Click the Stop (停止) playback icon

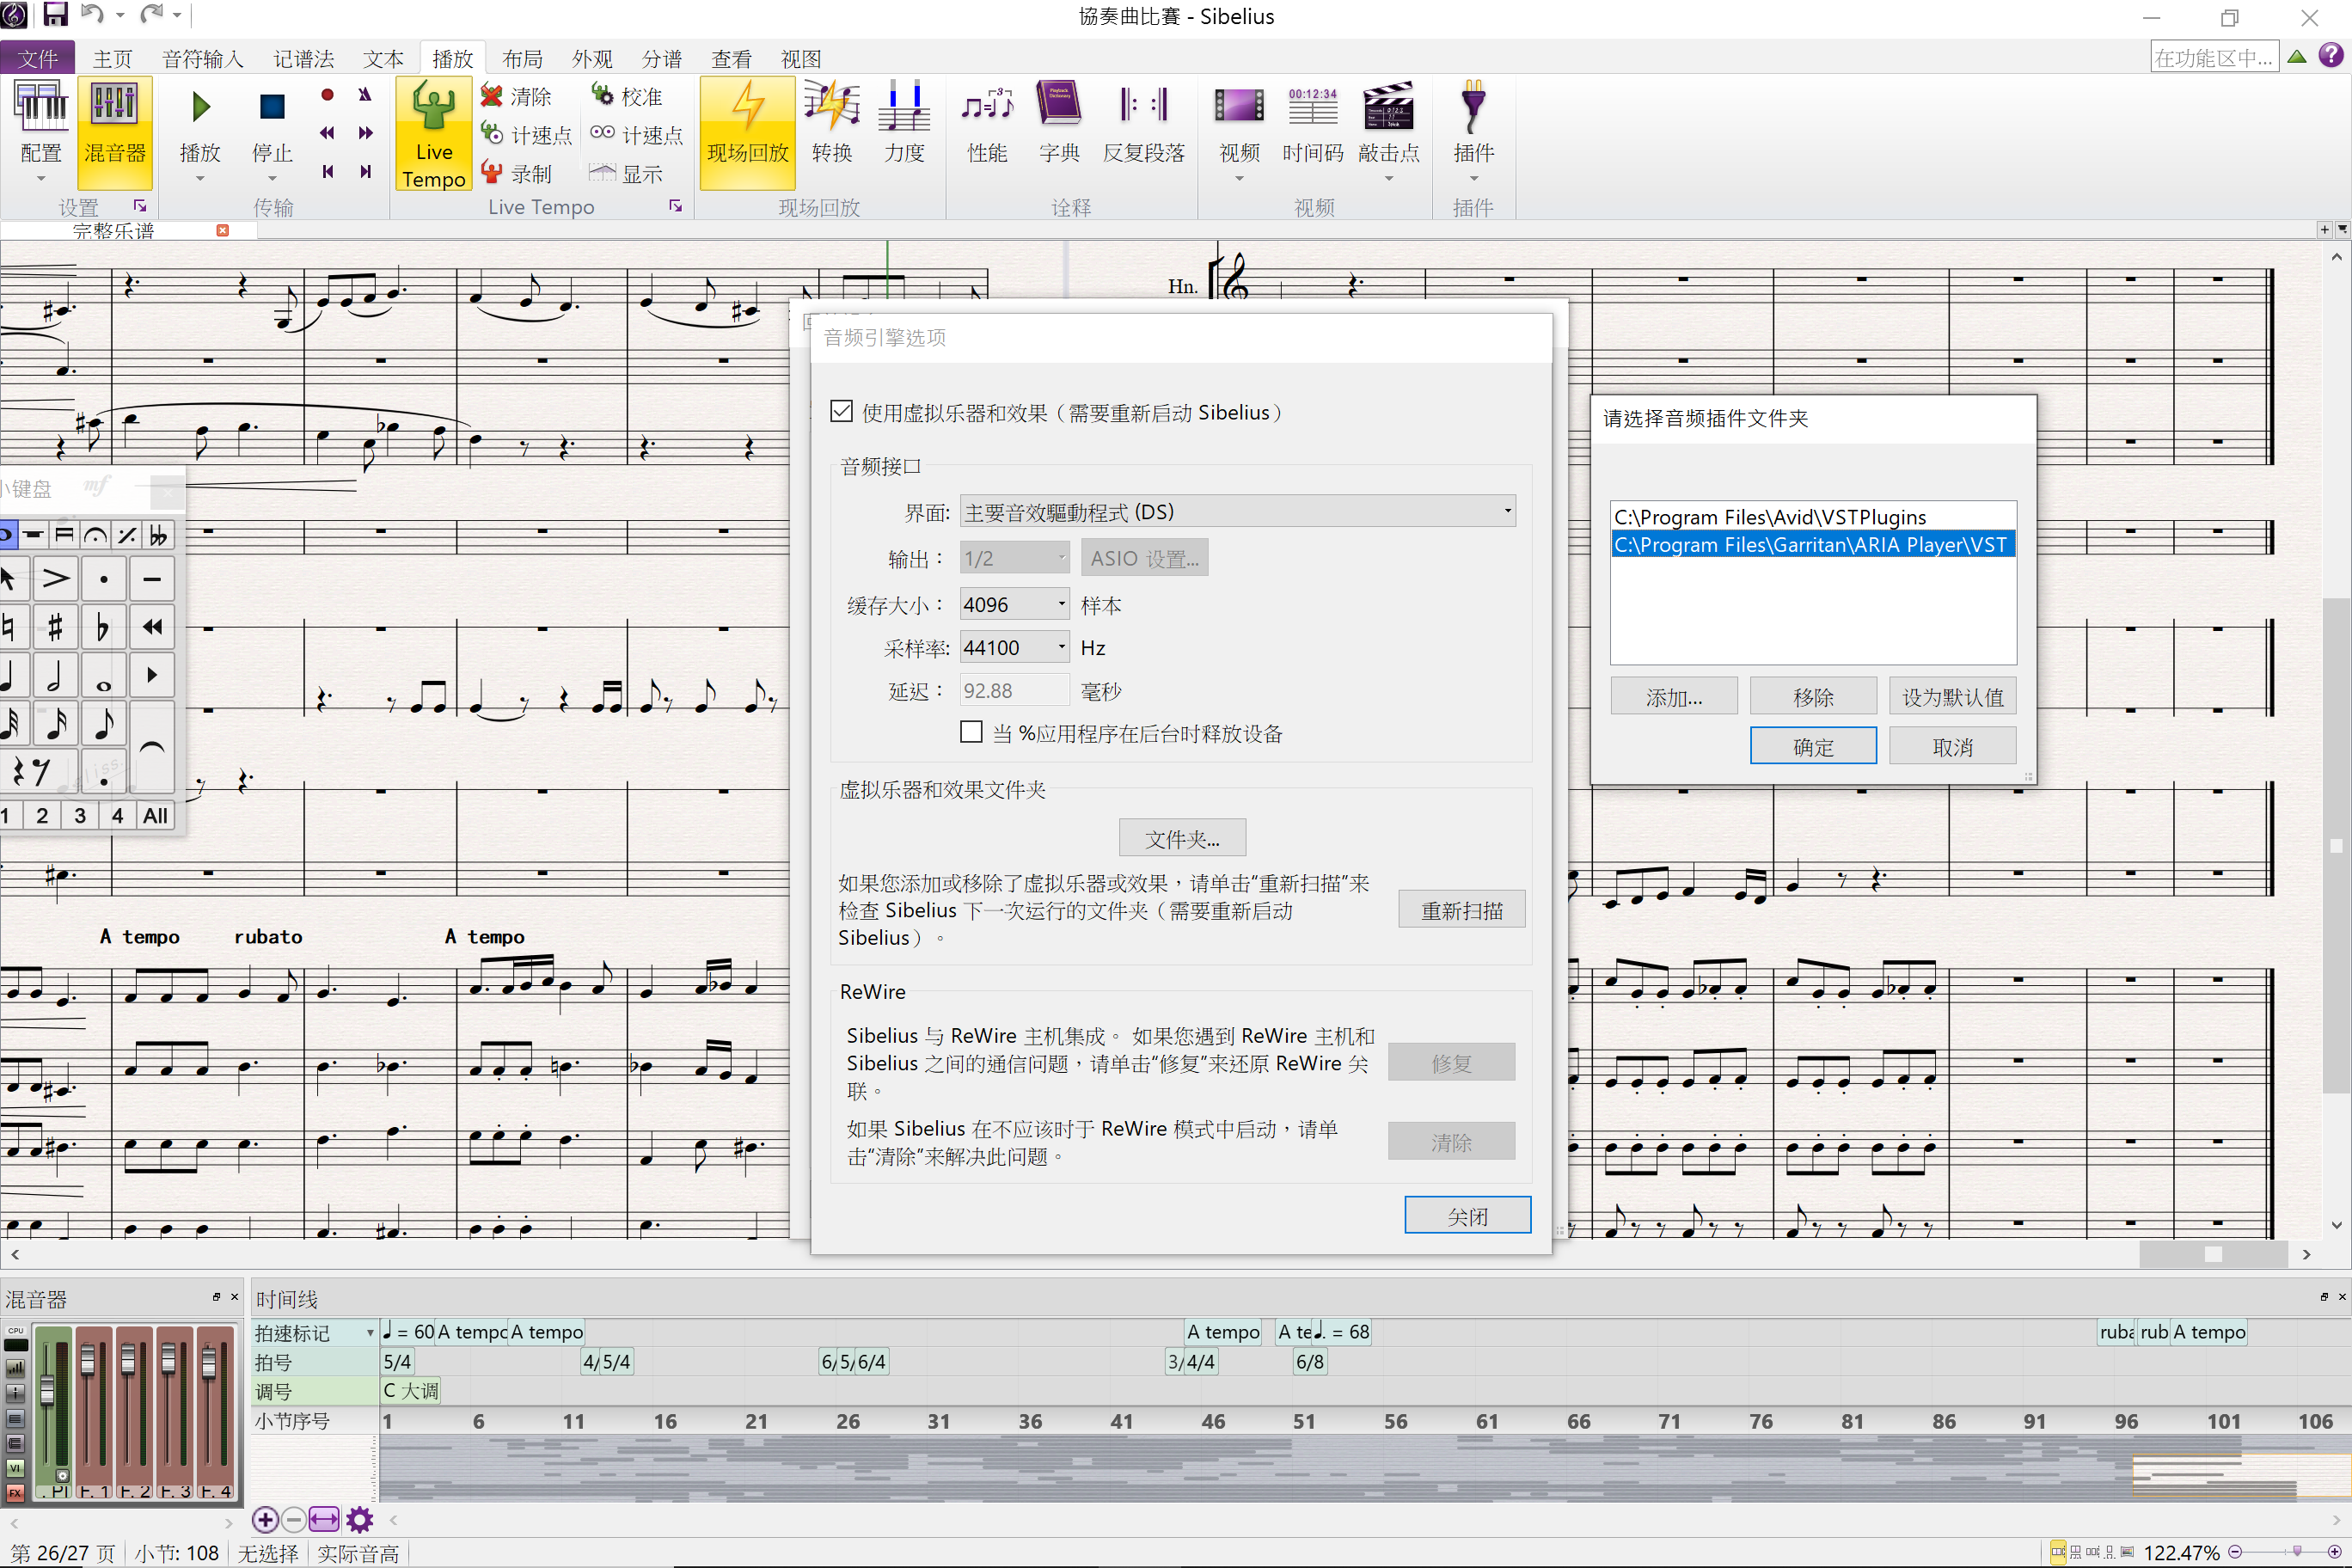[x=272, y=106]
